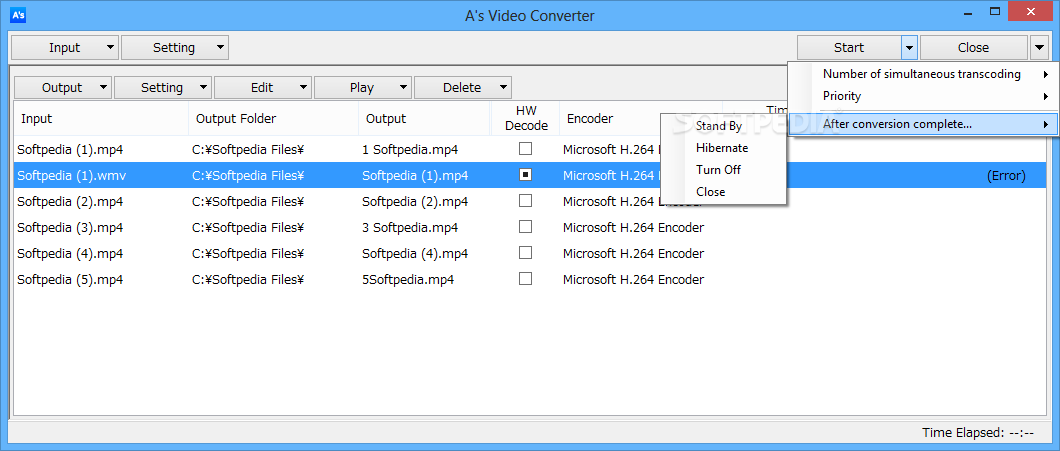
Task: Open the top Input dropdown arrow
Action: pyautogui.click(x=110, y=47)
